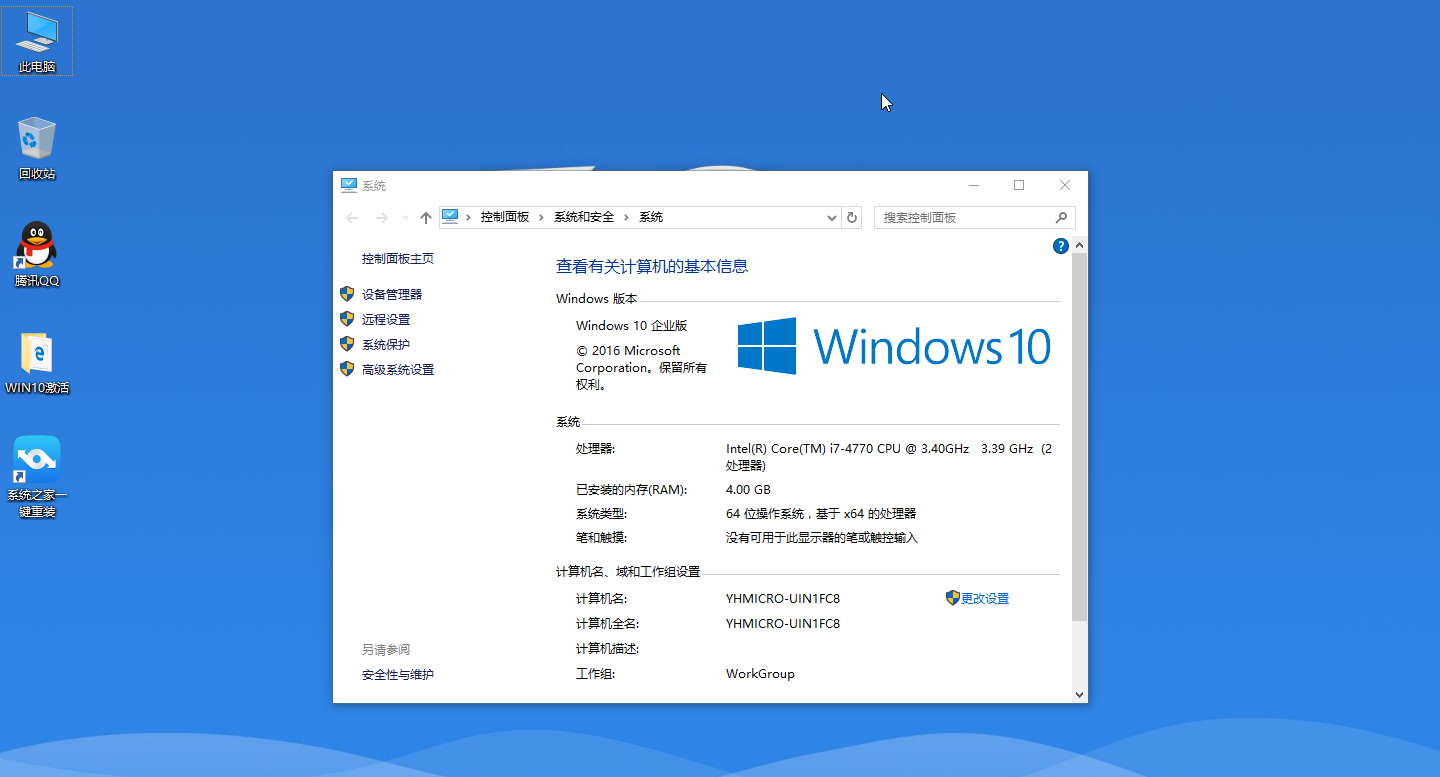Click the 处理器: label
1440x777 pixels.
click(x=596, y=449)
